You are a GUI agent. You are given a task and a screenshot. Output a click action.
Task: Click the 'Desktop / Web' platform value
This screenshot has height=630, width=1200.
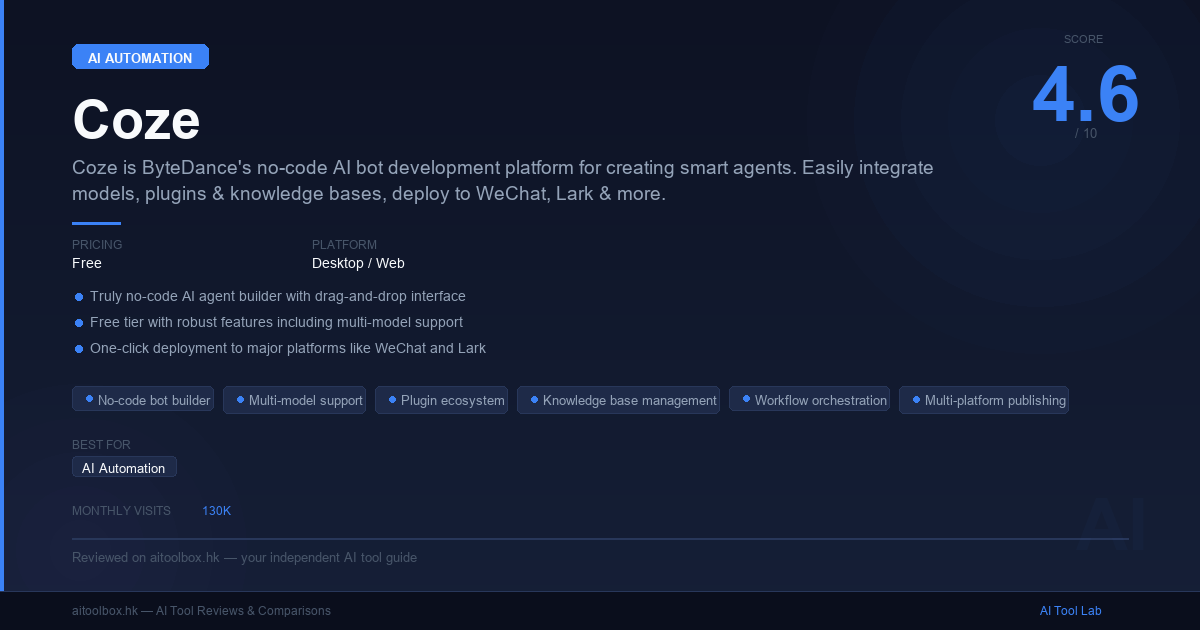(358, 264)
